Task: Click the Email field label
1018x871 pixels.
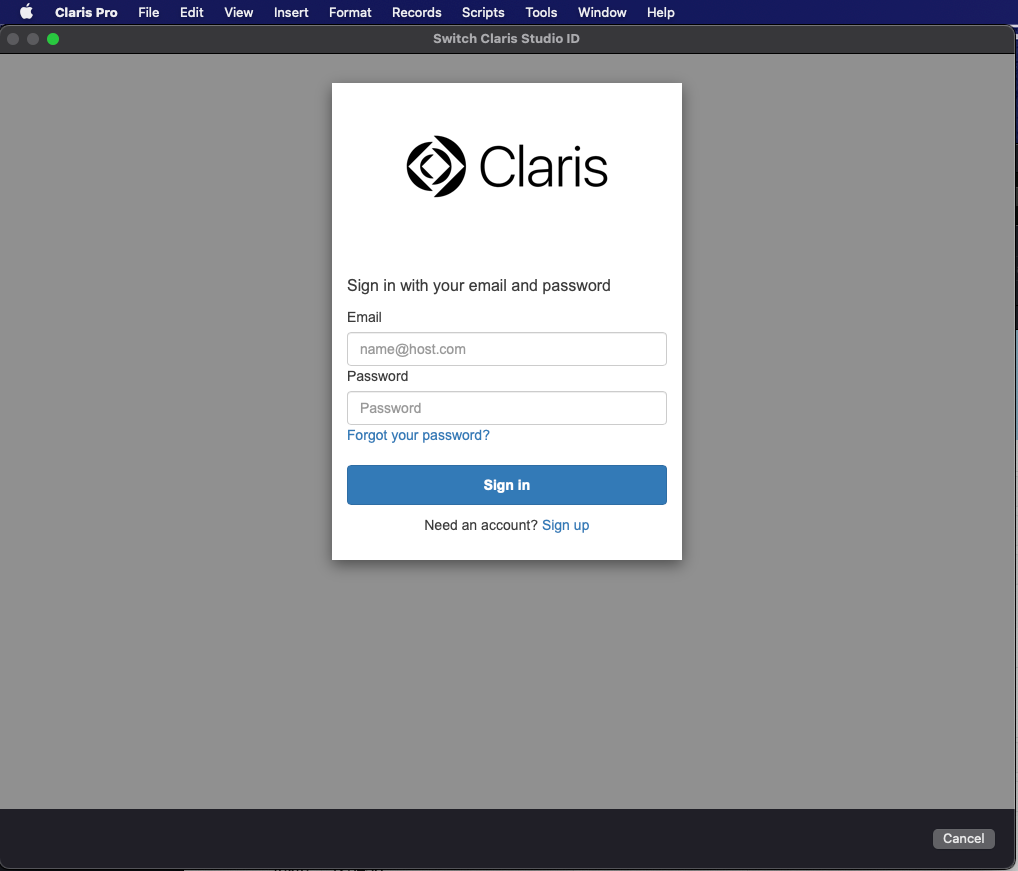Action: point(364,317)
